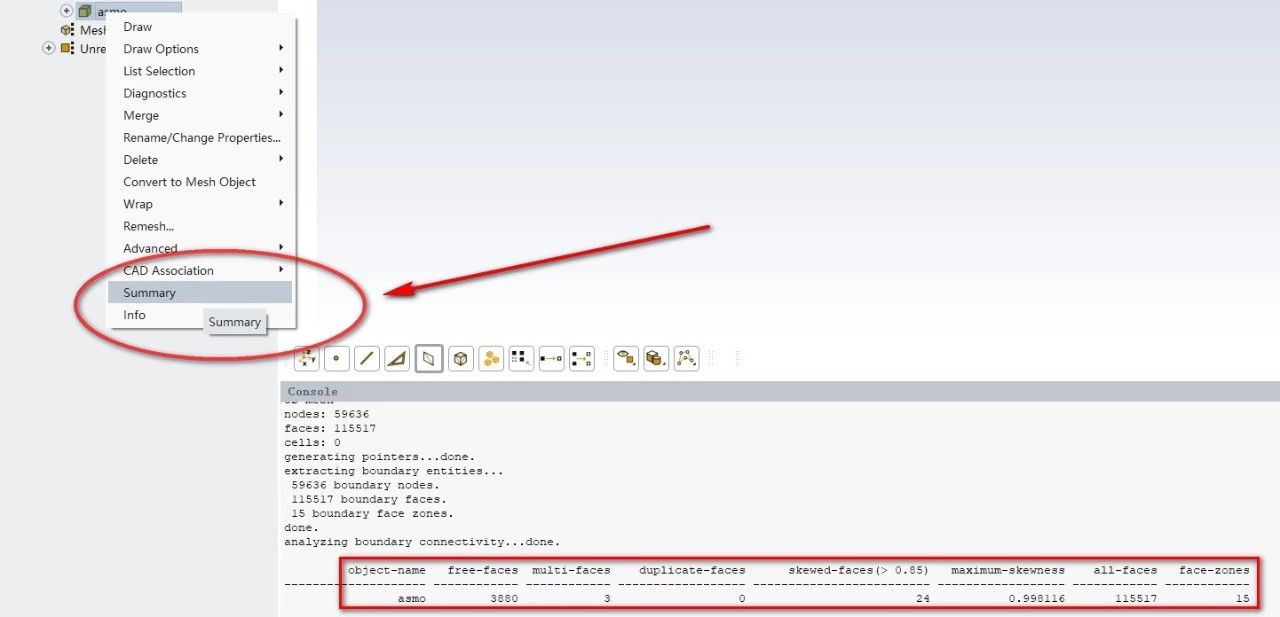Expand the asmo tree node

(66, 11)
